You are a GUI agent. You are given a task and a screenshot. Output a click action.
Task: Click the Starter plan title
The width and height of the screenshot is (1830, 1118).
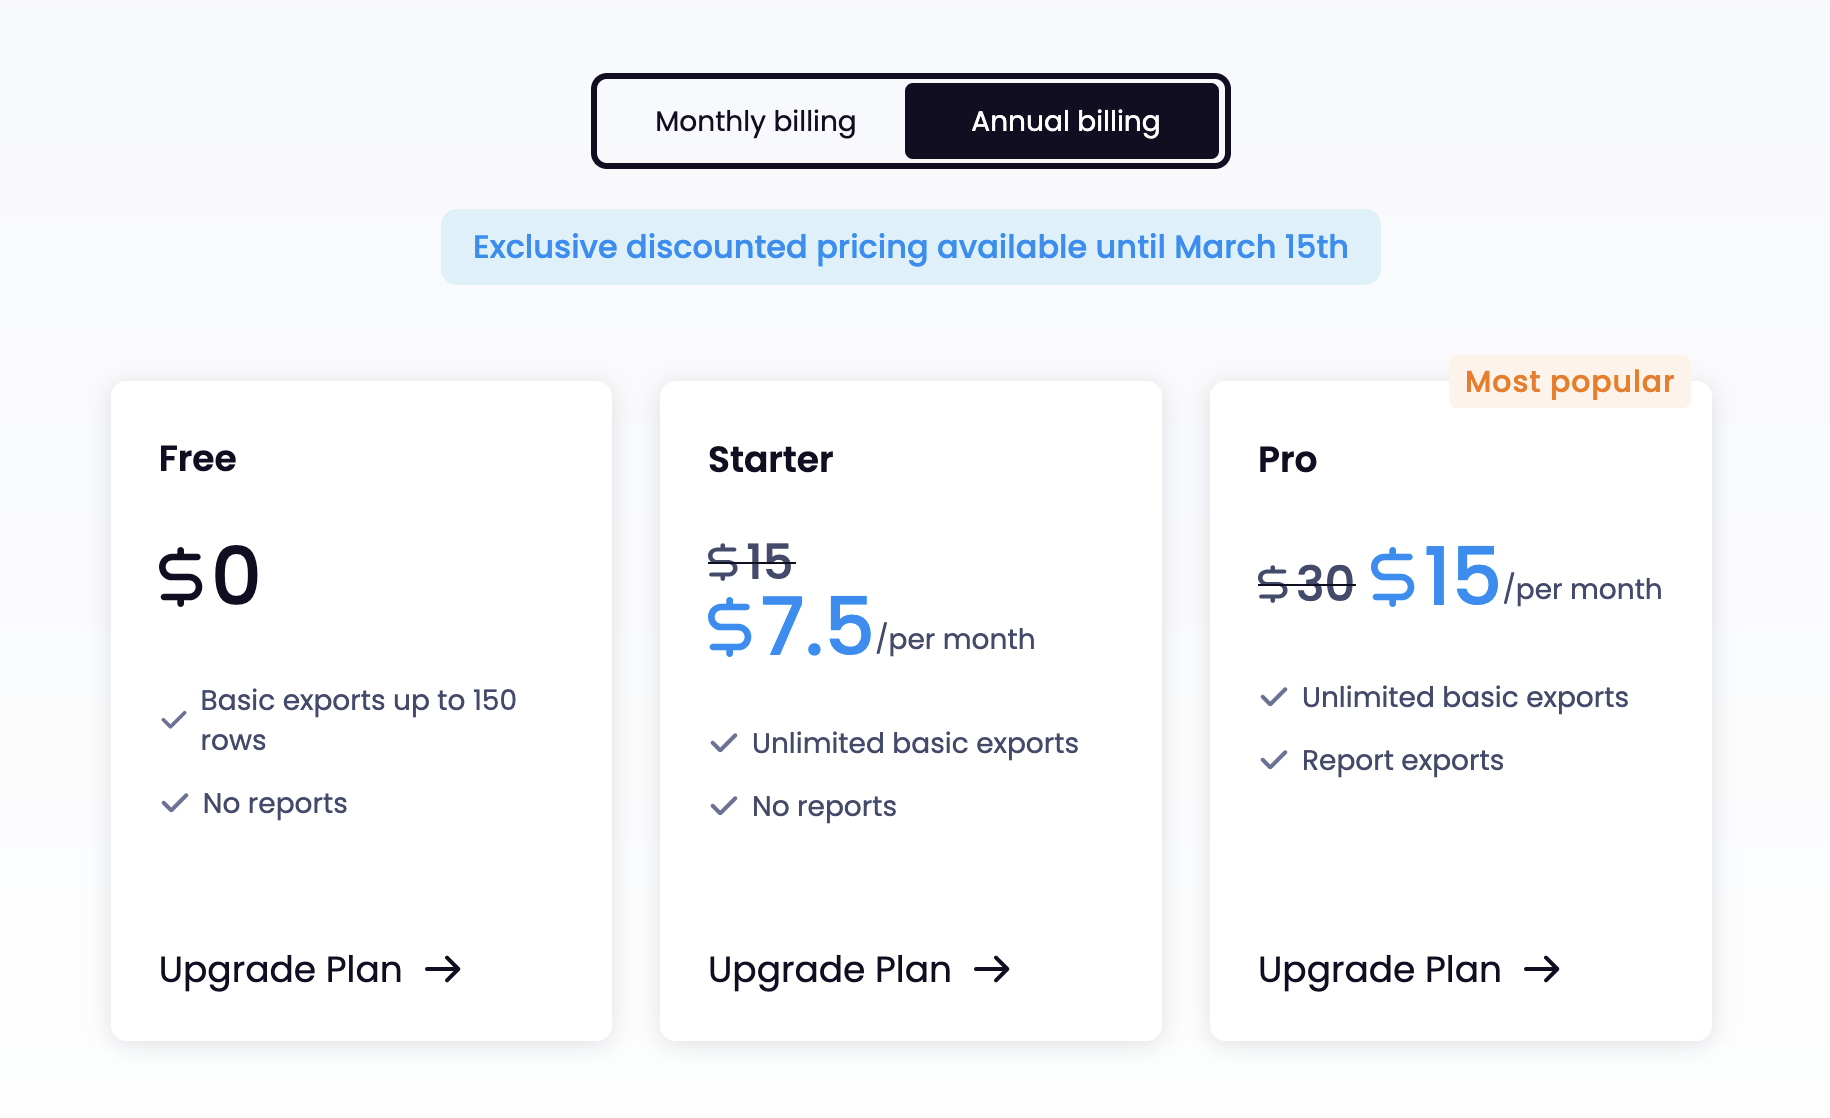pyautogui.click(x=770, y=460)
